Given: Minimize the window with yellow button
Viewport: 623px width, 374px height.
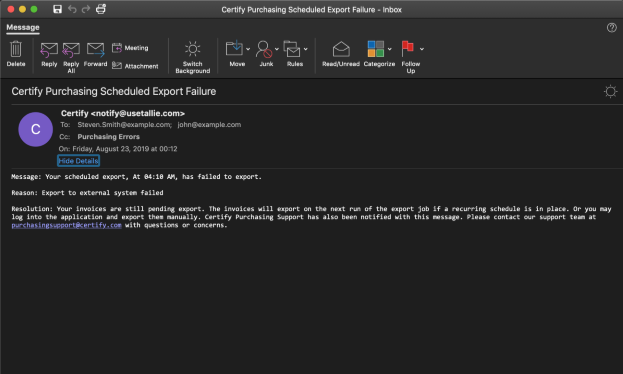Looking at the screenshot, I should click(22, 9).
